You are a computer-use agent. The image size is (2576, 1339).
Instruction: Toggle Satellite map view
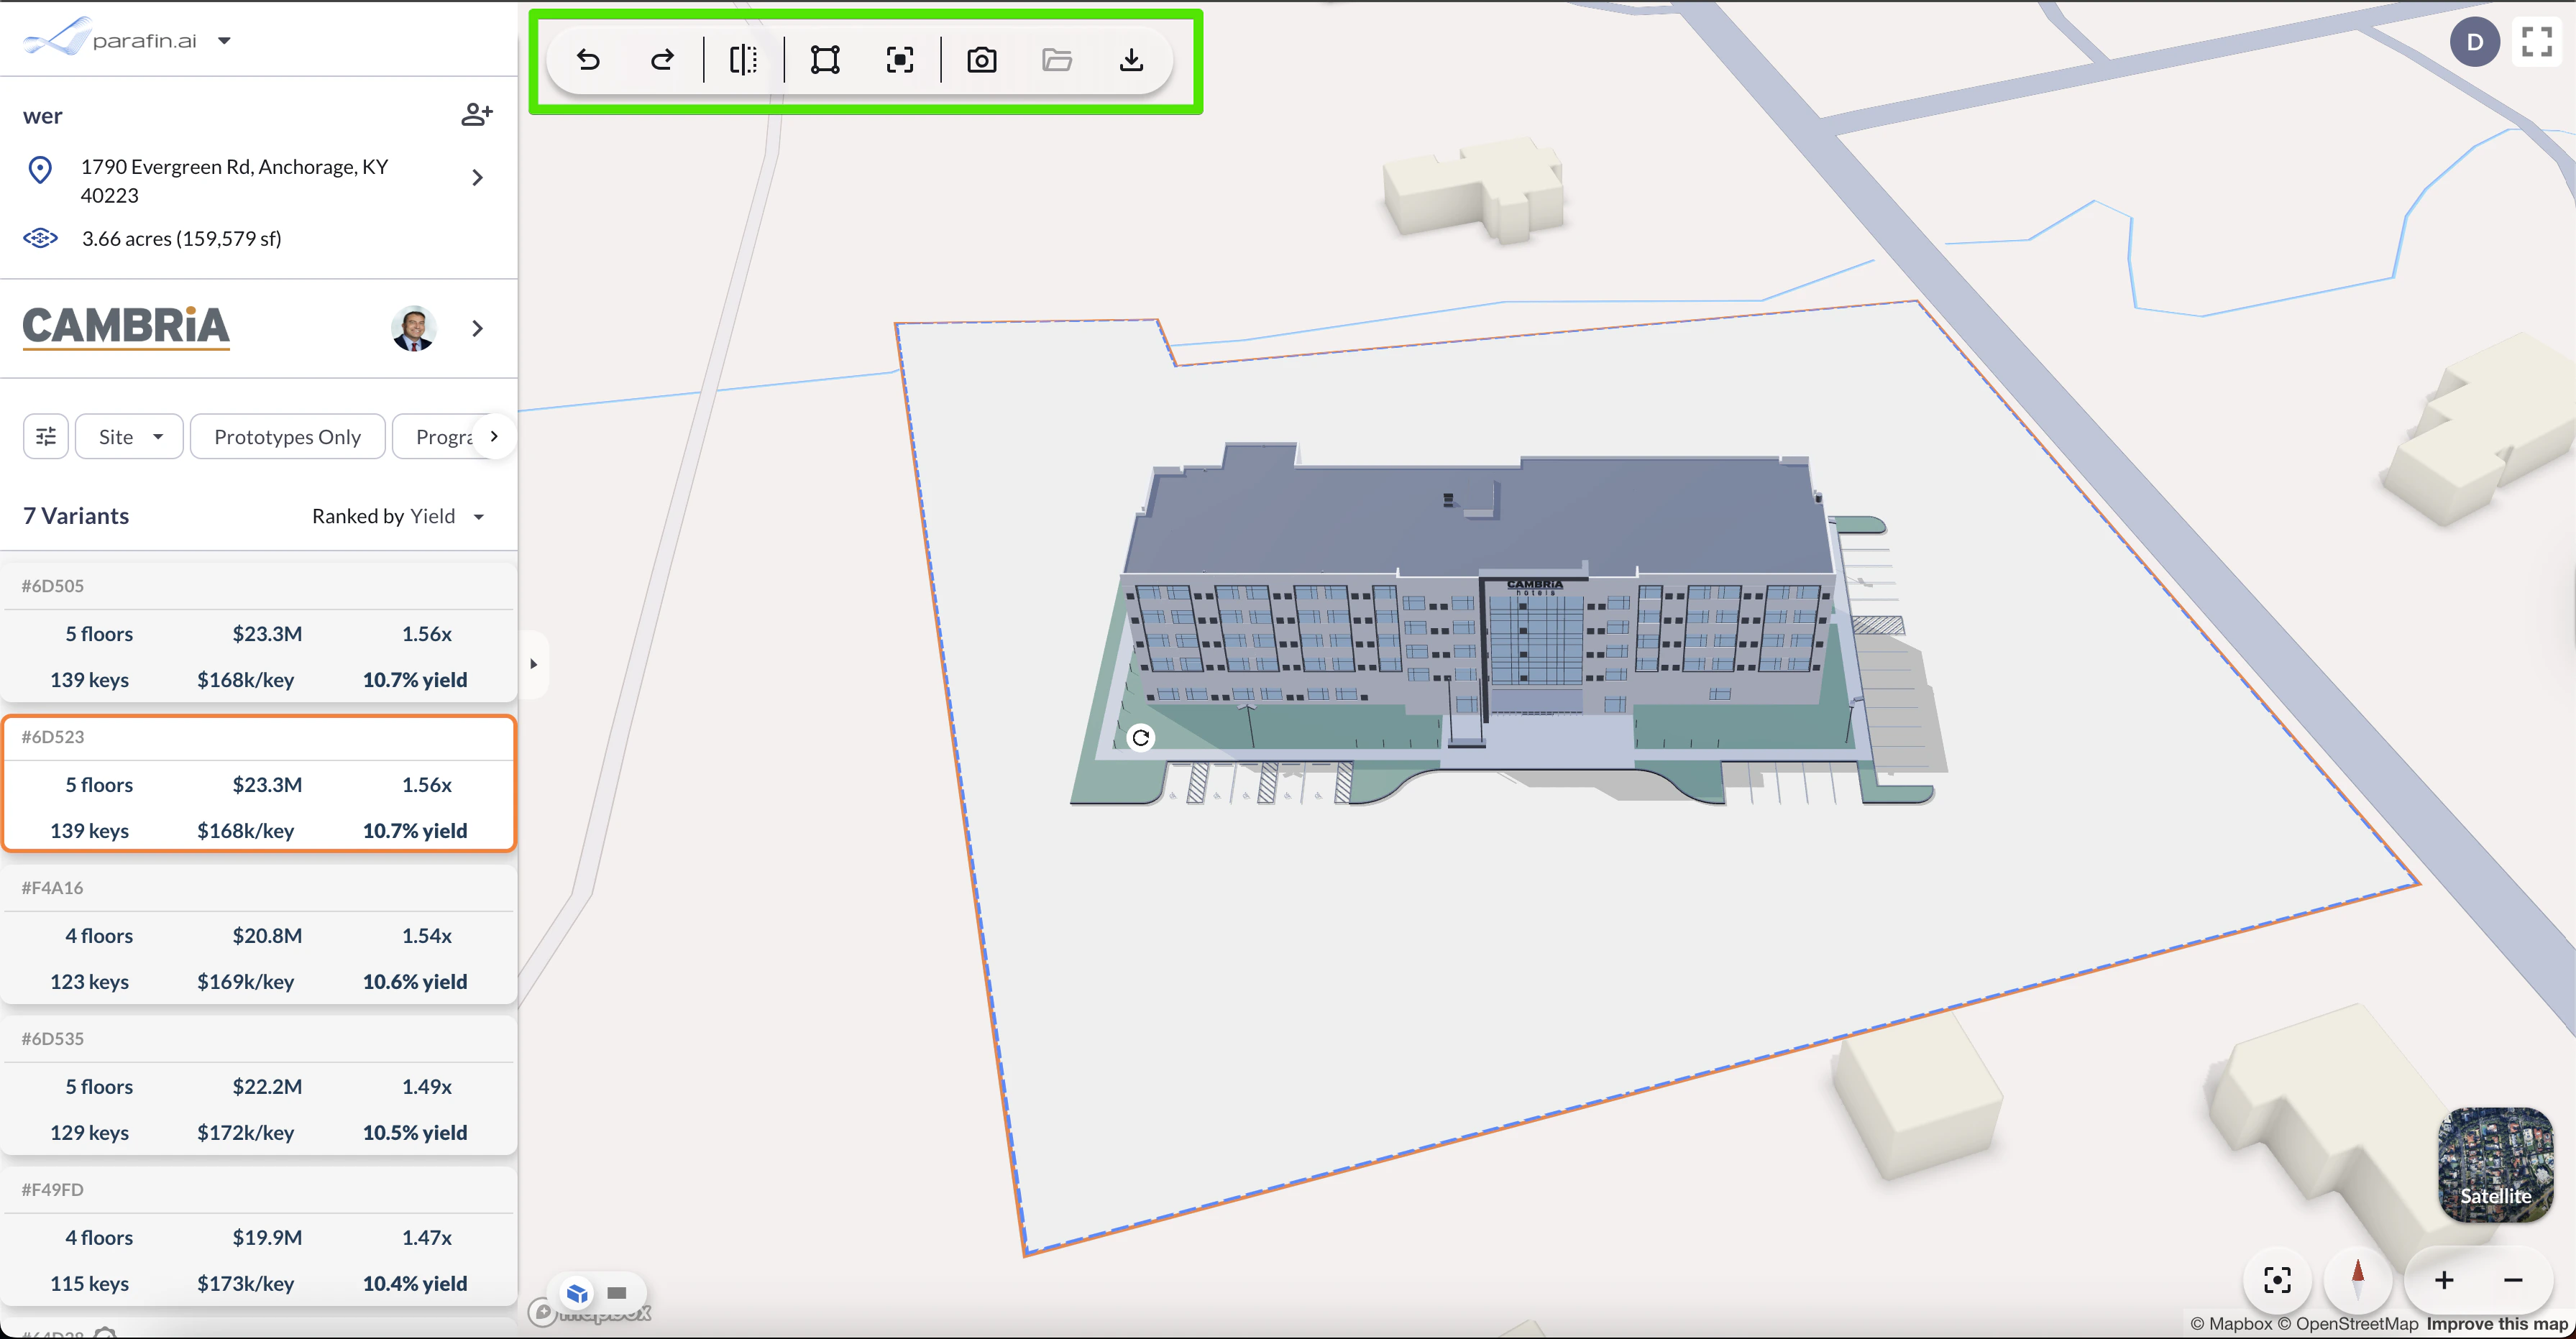[2496, 1166]
